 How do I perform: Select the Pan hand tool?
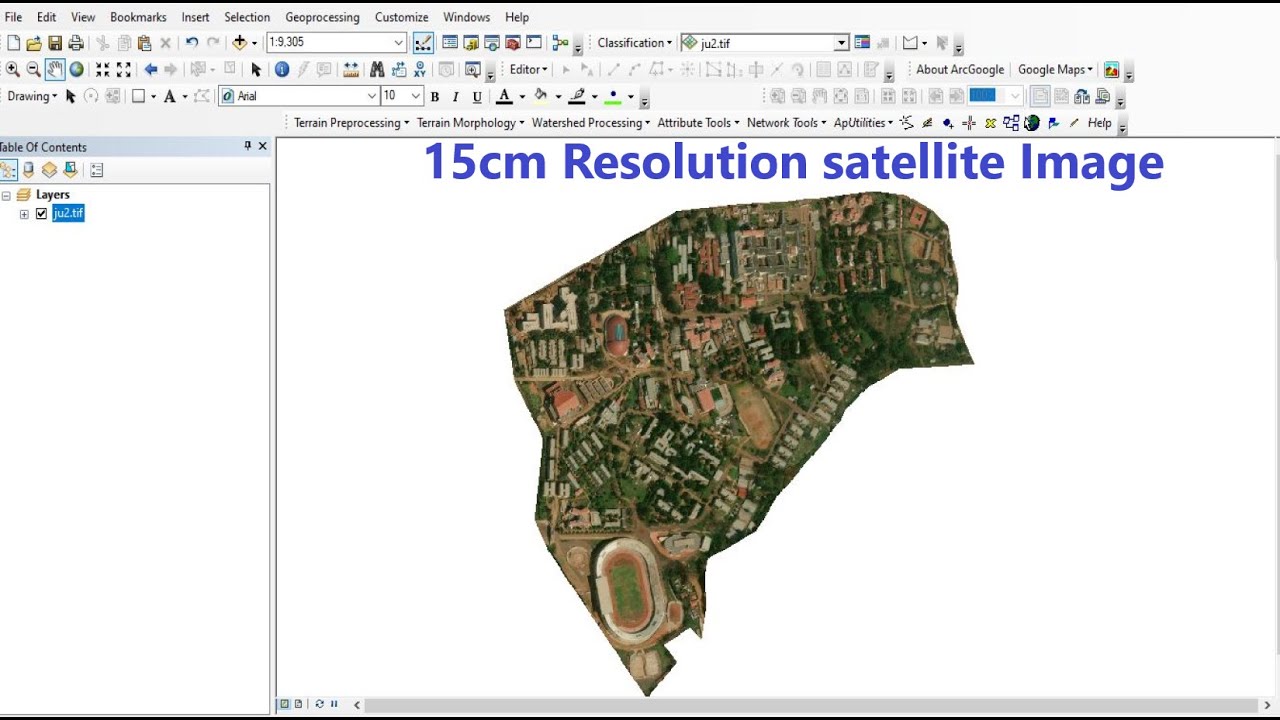pos(55,69)
